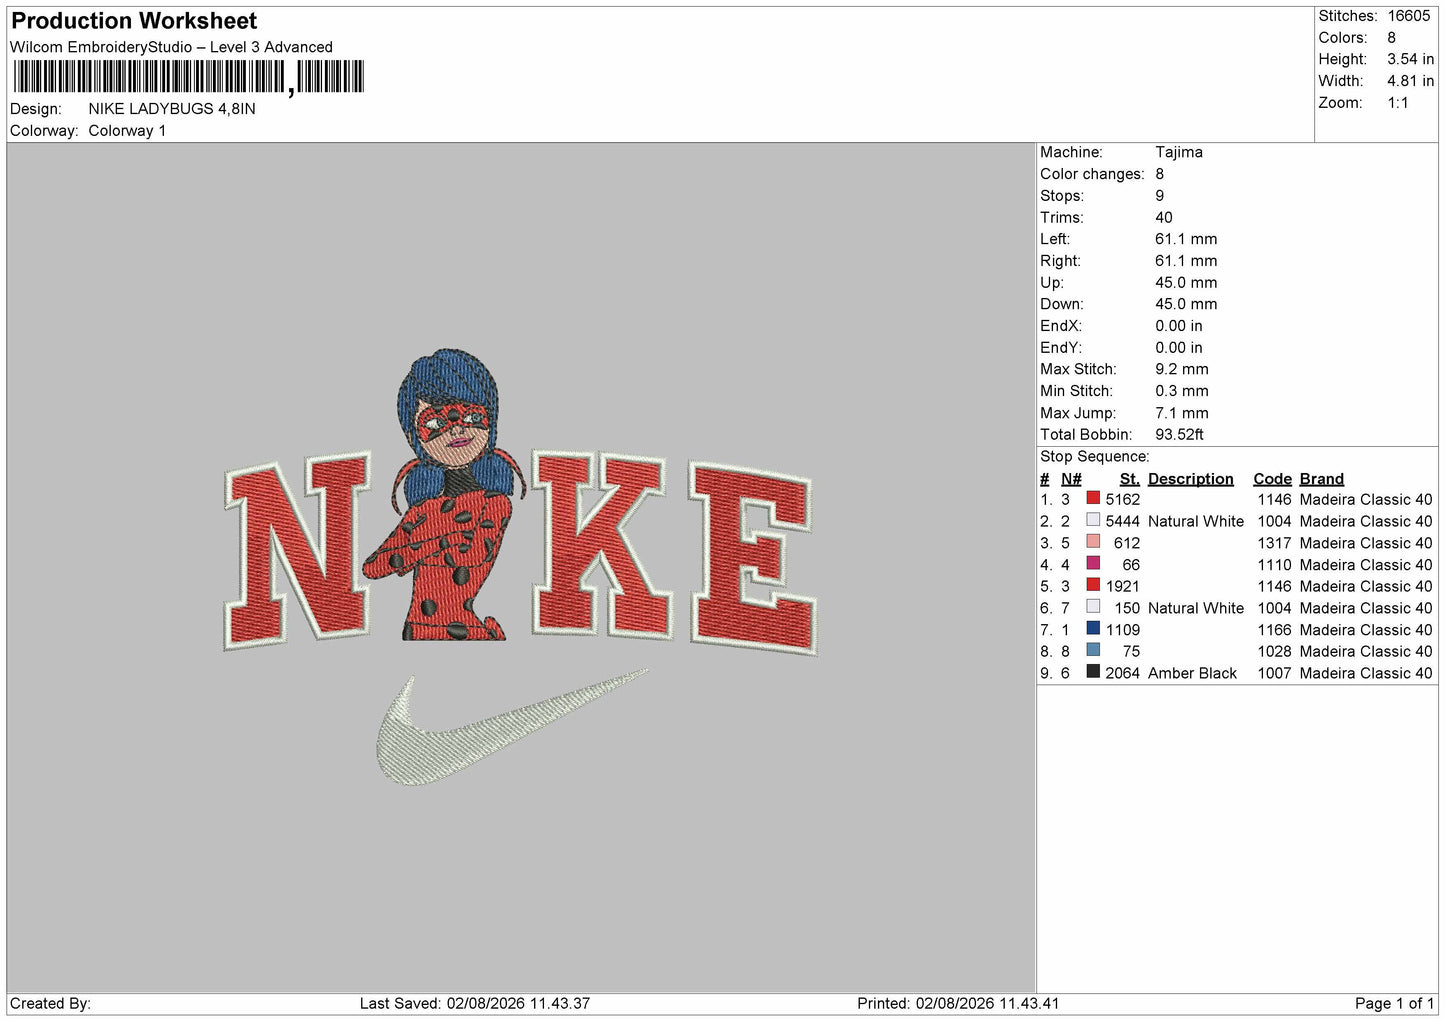Click the Created By label

click(50, 1003)
